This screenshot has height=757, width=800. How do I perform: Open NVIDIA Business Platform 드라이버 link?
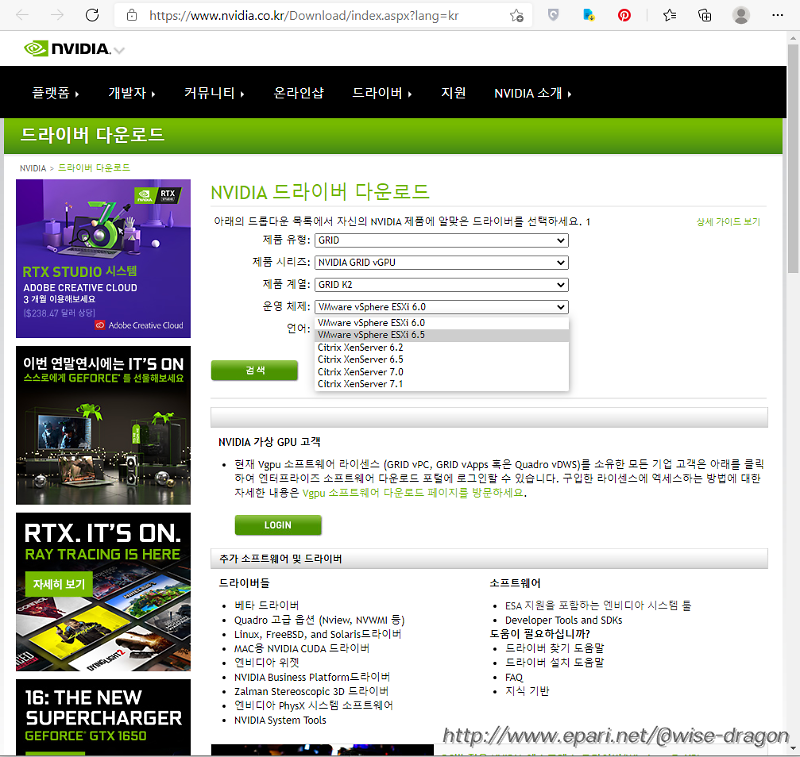[x=312, y=677]
